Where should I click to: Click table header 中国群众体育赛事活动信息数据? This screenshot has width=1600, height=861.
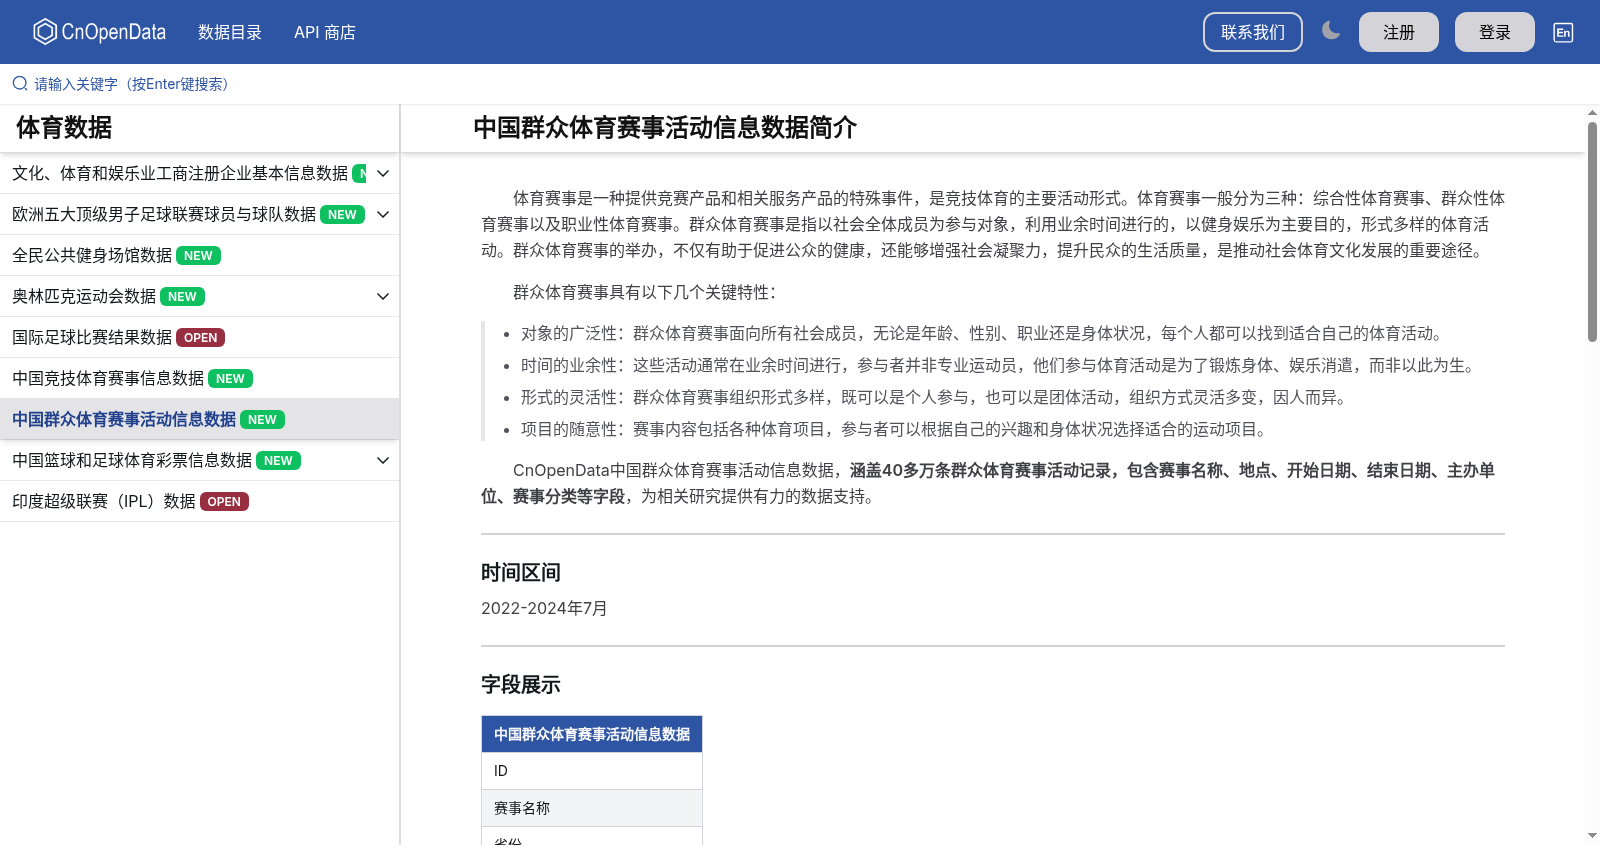(x=592, y=734)
